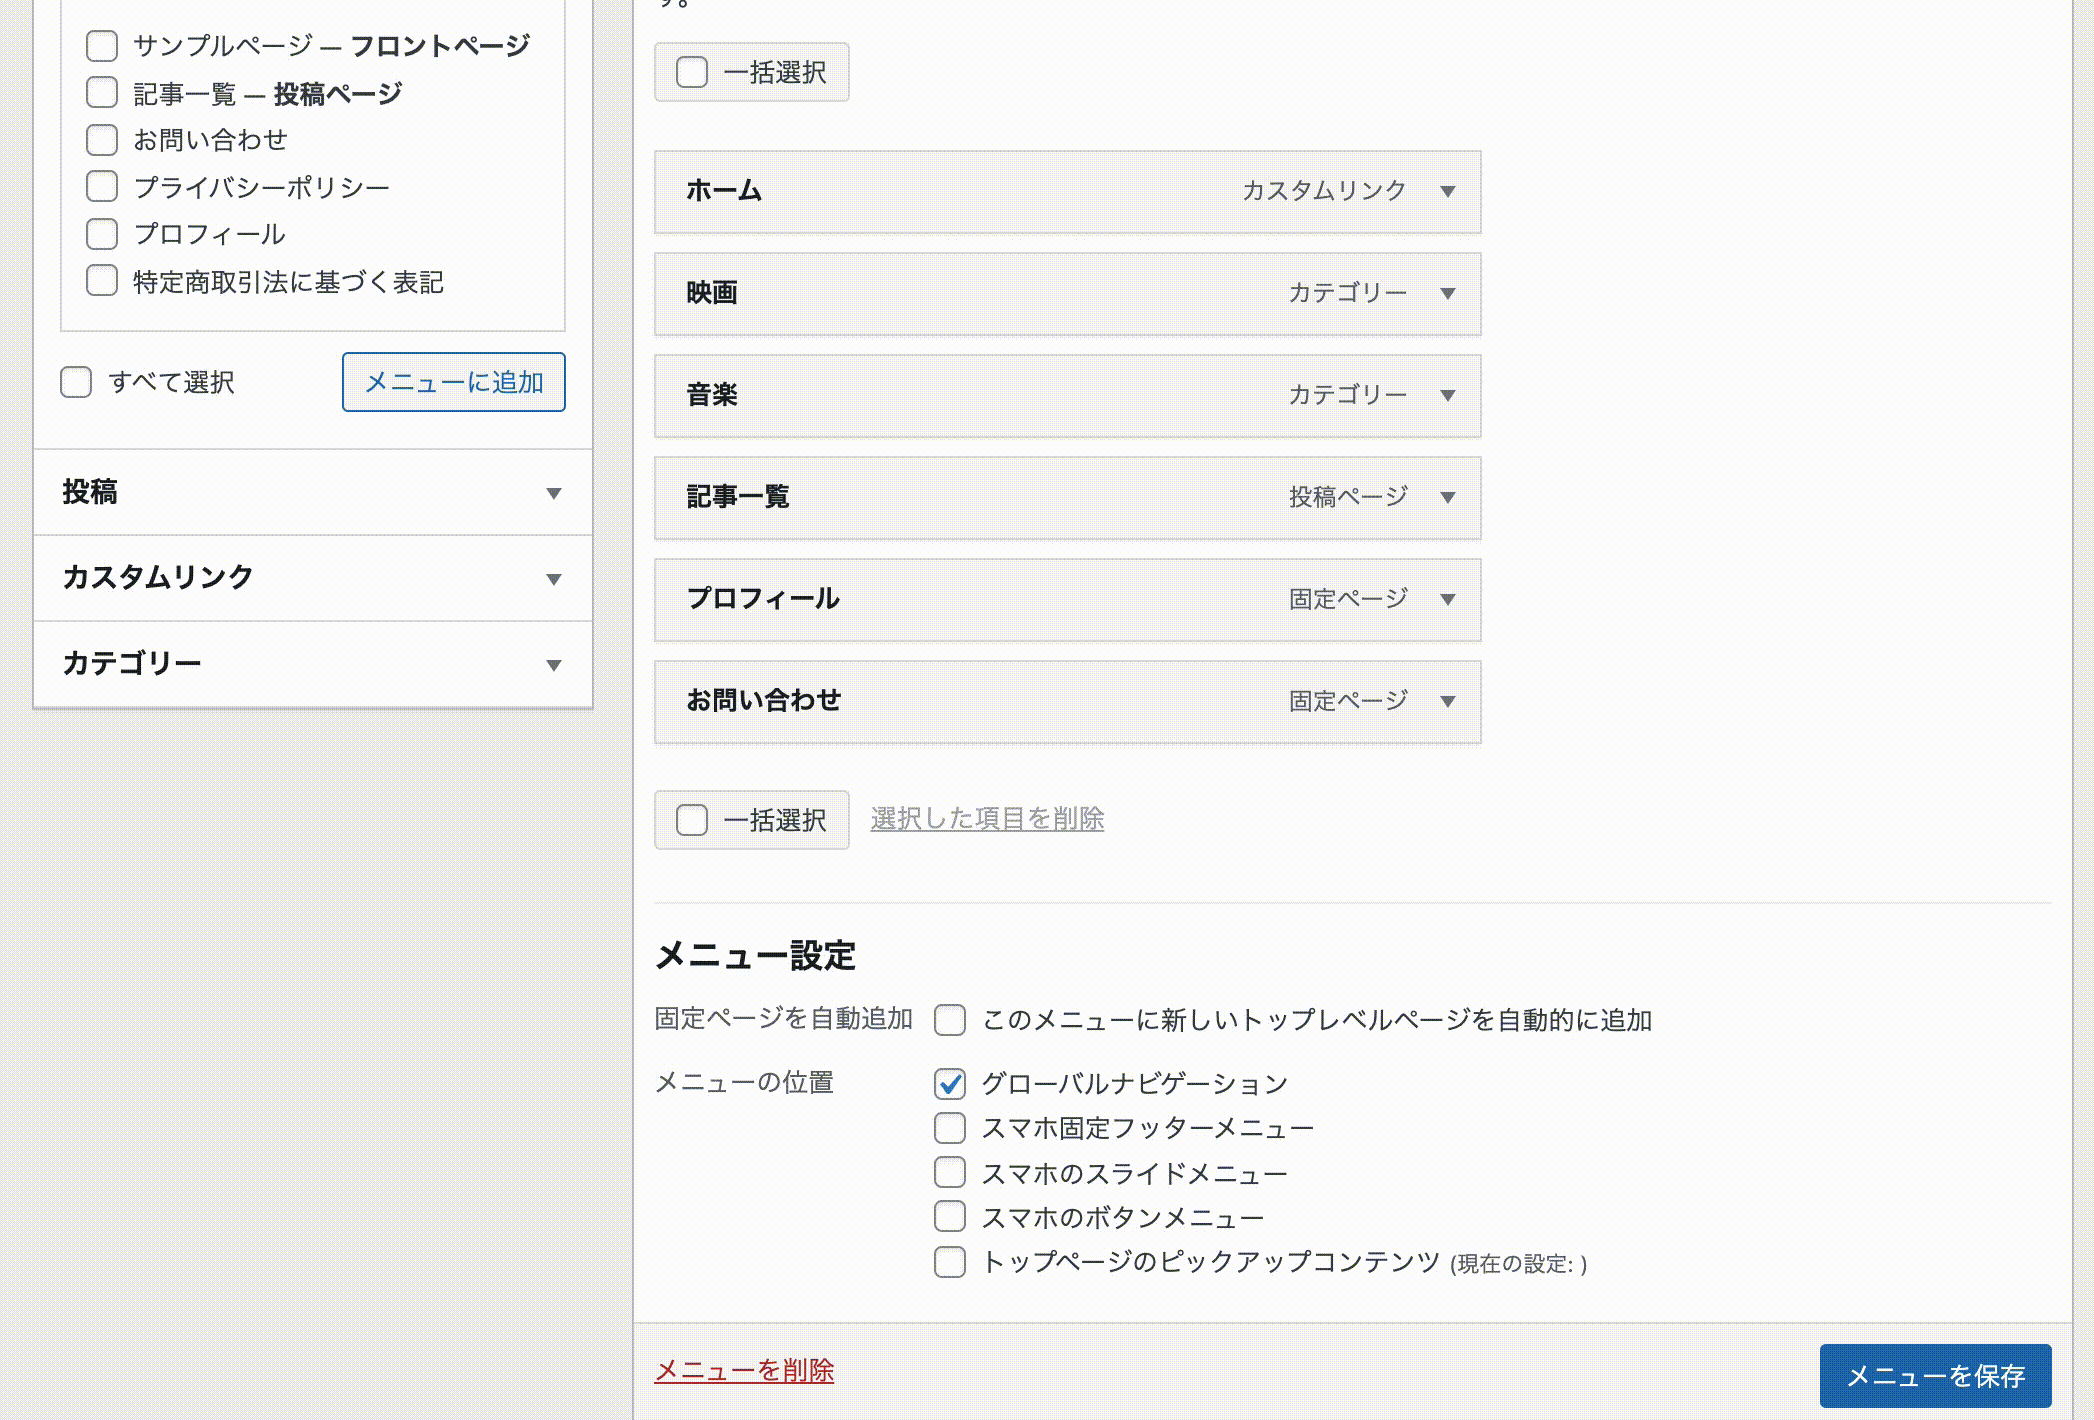Click the メニューを削除 link
2094x1420 pixels.
click(x=744, y=1371)
